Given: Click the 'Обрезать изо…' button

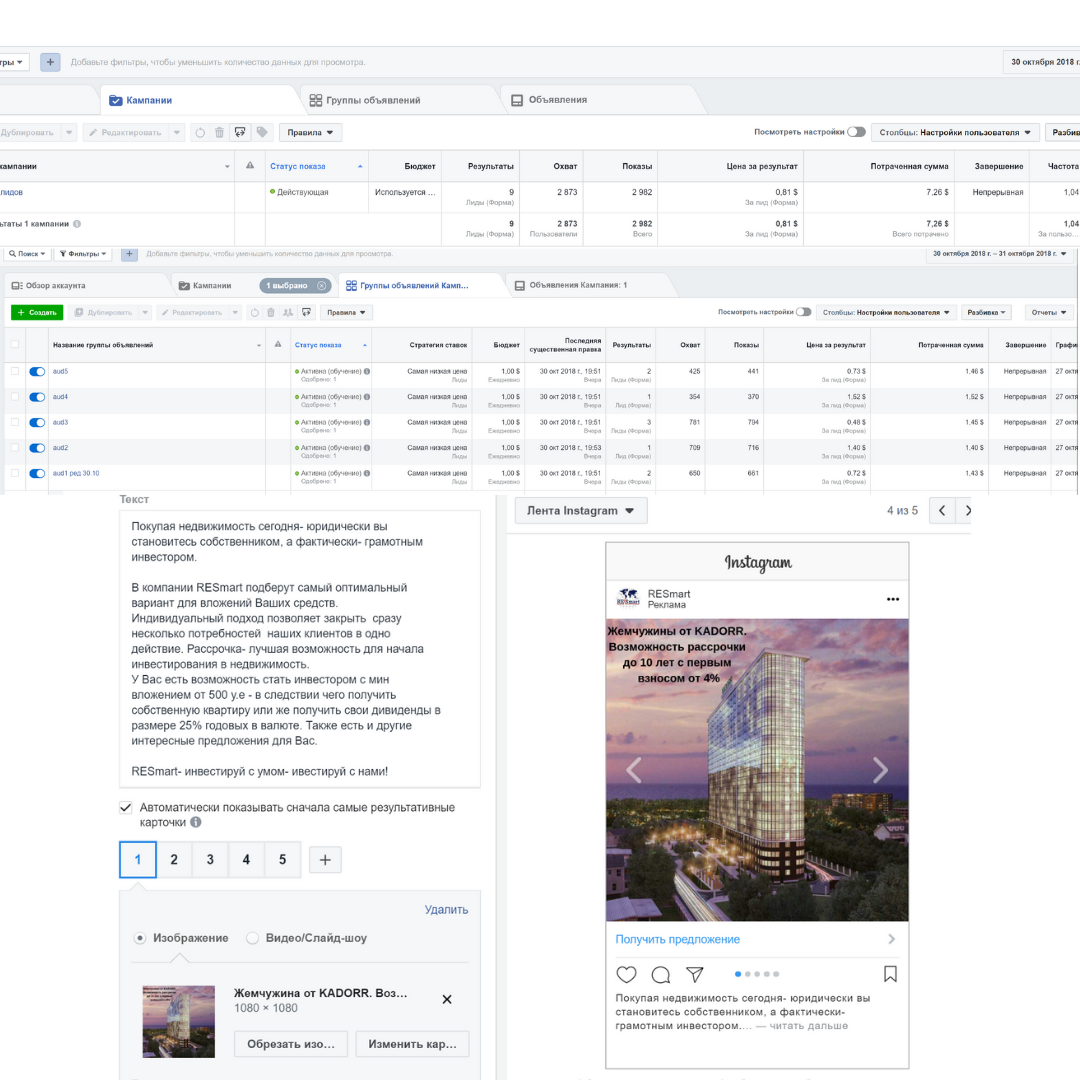Looking at the screenshot, I should click(x=291, y=1044).
